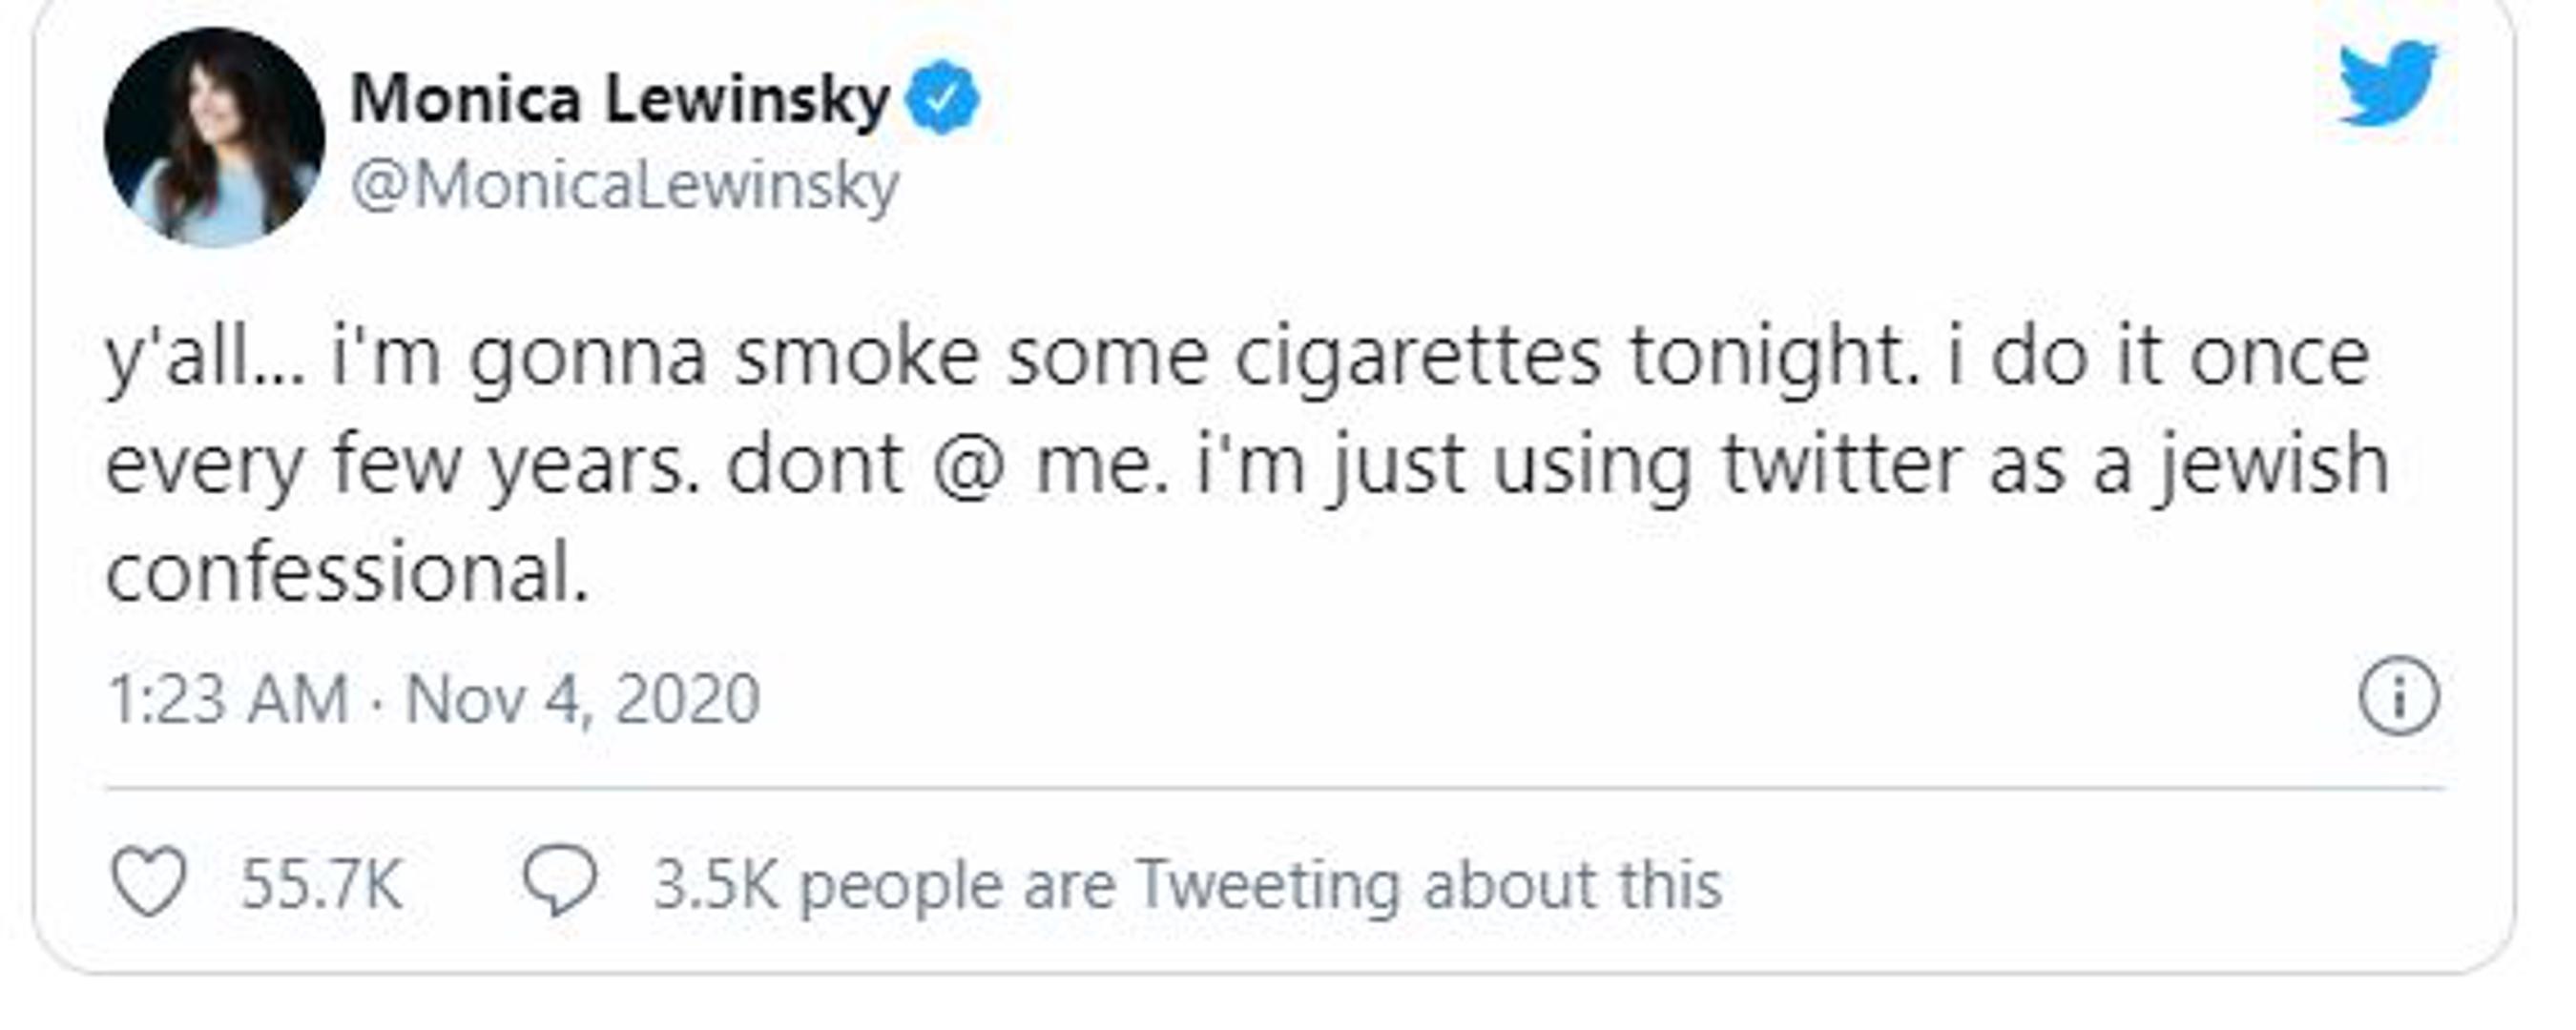Click the word "tonight." in the tweet
The height and width of the screenshot is (1030, 2576).
(x=1774, y=360)
